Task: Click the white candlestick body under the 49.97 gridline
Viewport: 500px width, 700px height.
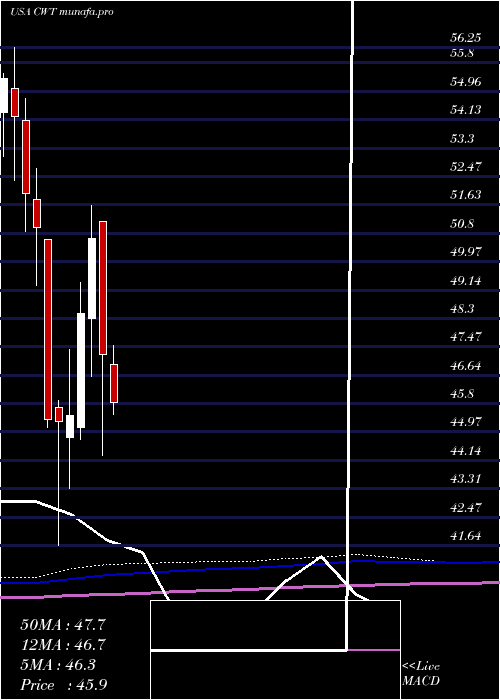Action: click(x=92, y=279)
